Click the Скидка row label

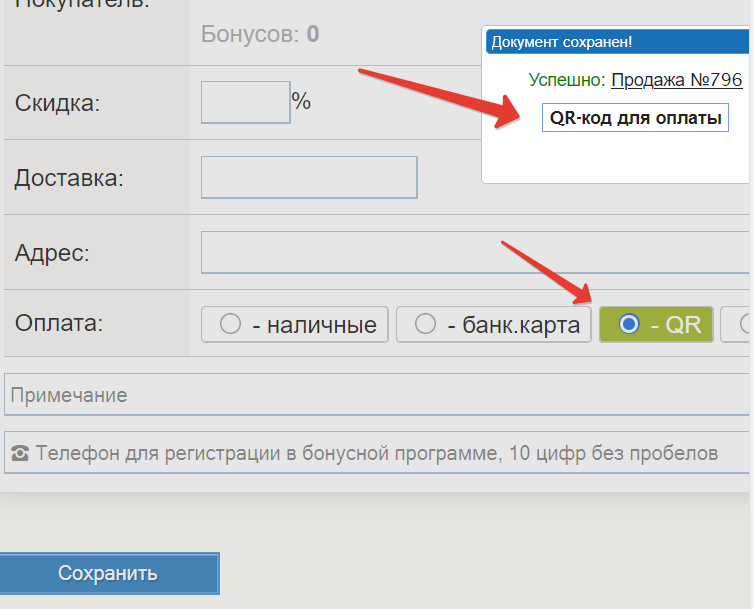[57, 103]
